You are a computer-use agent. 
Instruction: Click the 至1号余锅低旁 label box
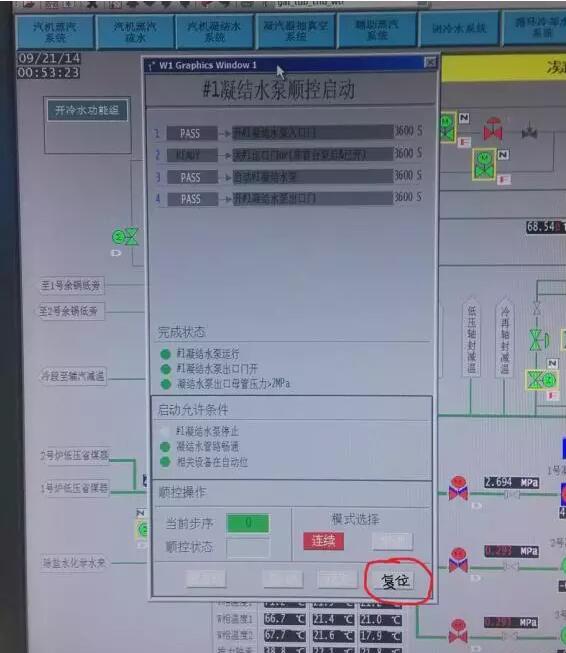tap(71, 286)
